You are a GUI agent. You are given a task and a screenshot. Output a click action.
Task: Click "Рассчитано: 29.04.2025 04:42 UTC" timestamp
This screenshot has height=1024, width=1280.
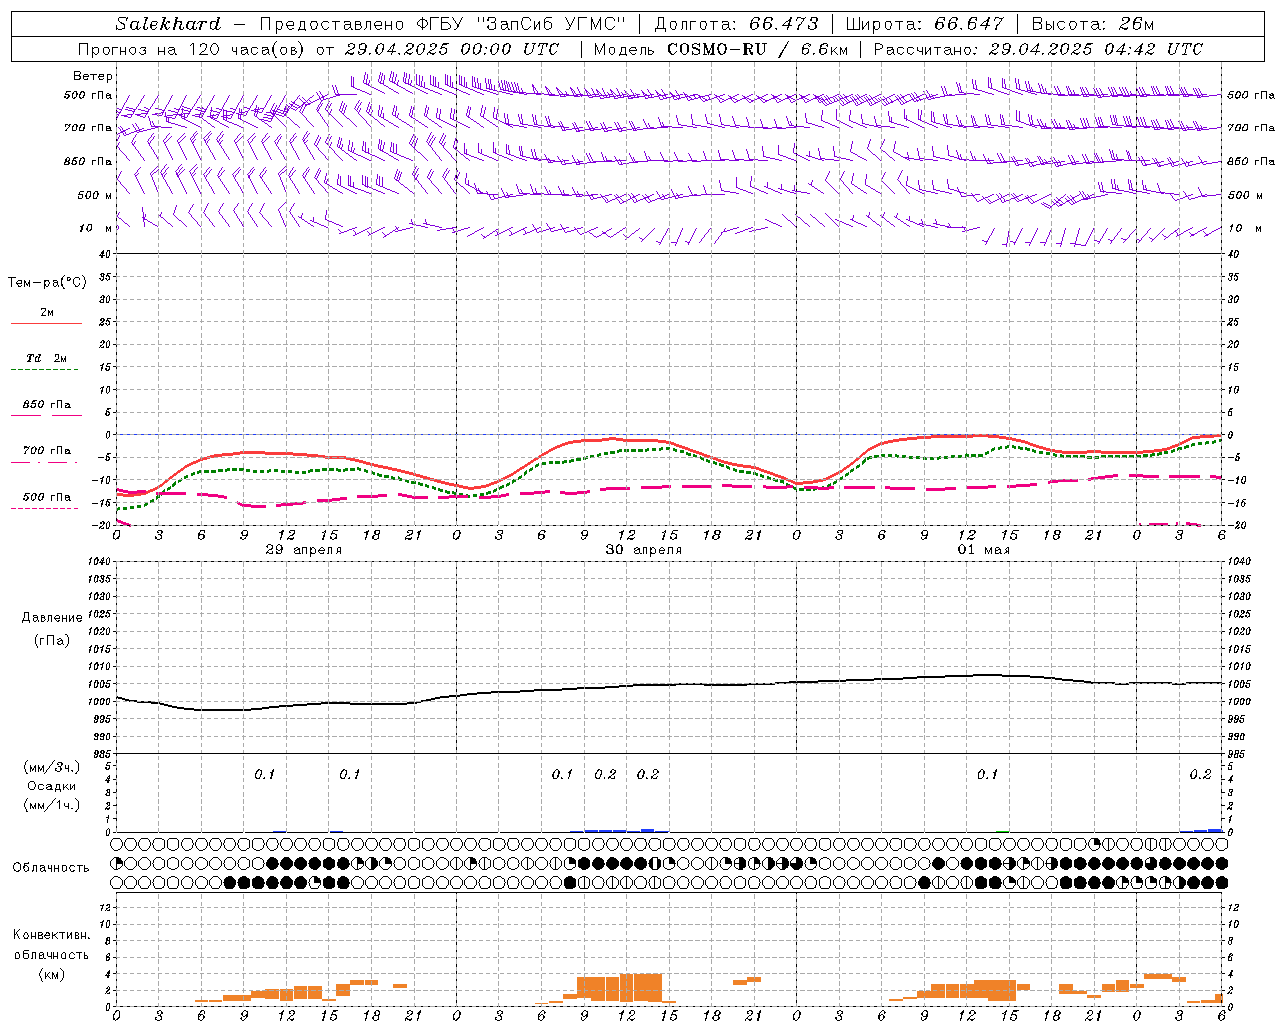coord(1038,49)
